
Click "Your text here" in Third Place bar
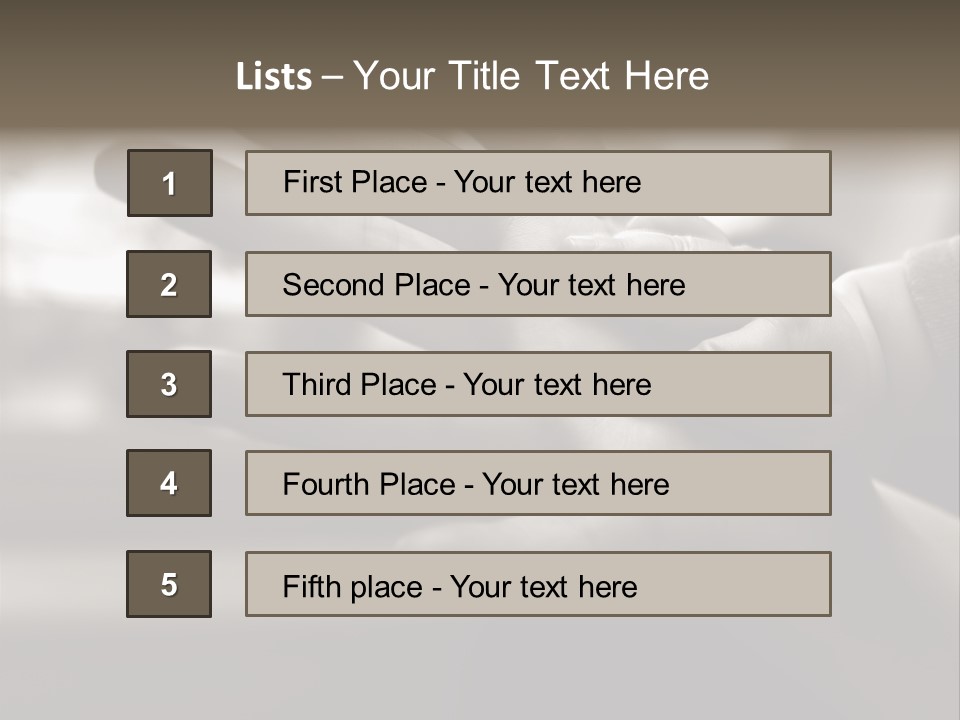tap(557, 385)
